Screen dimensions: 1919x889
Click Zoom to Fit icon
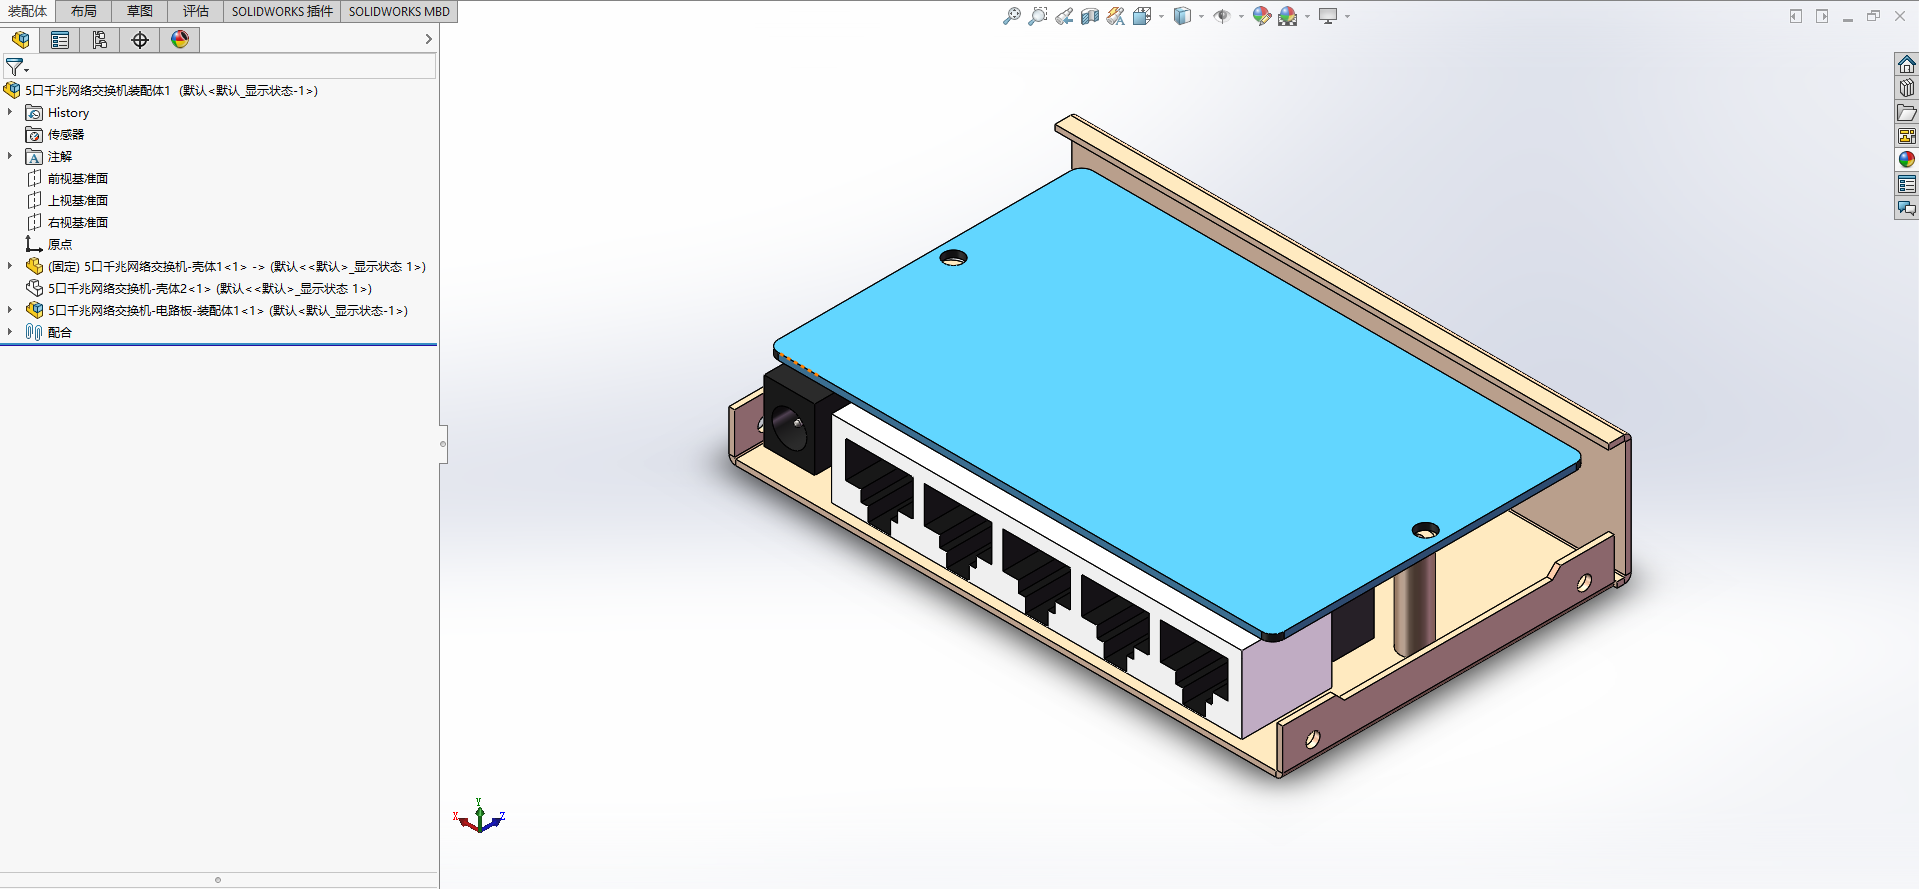click(x=1012, y=16)
